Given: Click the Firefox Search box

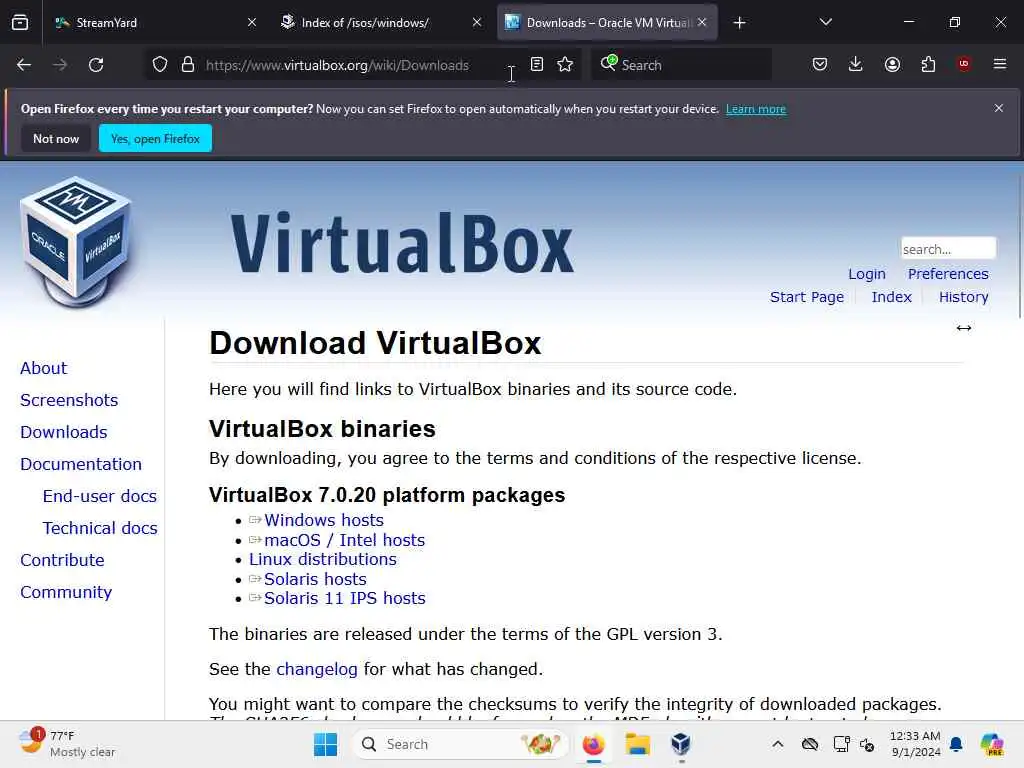Looking at the screenshot, I should point(681,65).
